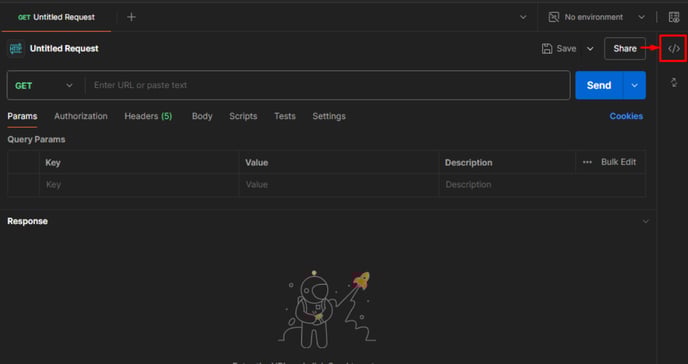This screenshot has height=364, width=688.
Task: Click the environment quick look icon
Action: click(x=674, y=17)
